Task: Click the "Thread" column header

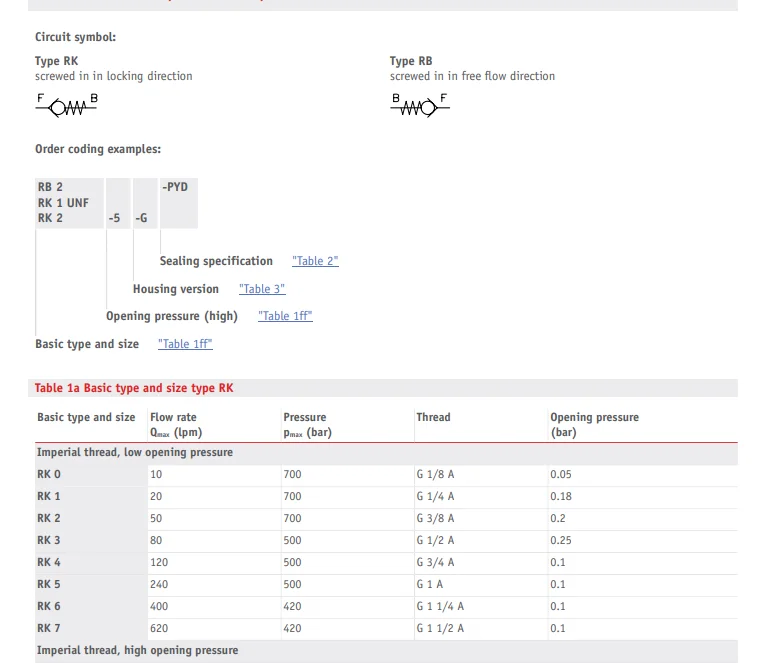Action: [x=433, y=417]
